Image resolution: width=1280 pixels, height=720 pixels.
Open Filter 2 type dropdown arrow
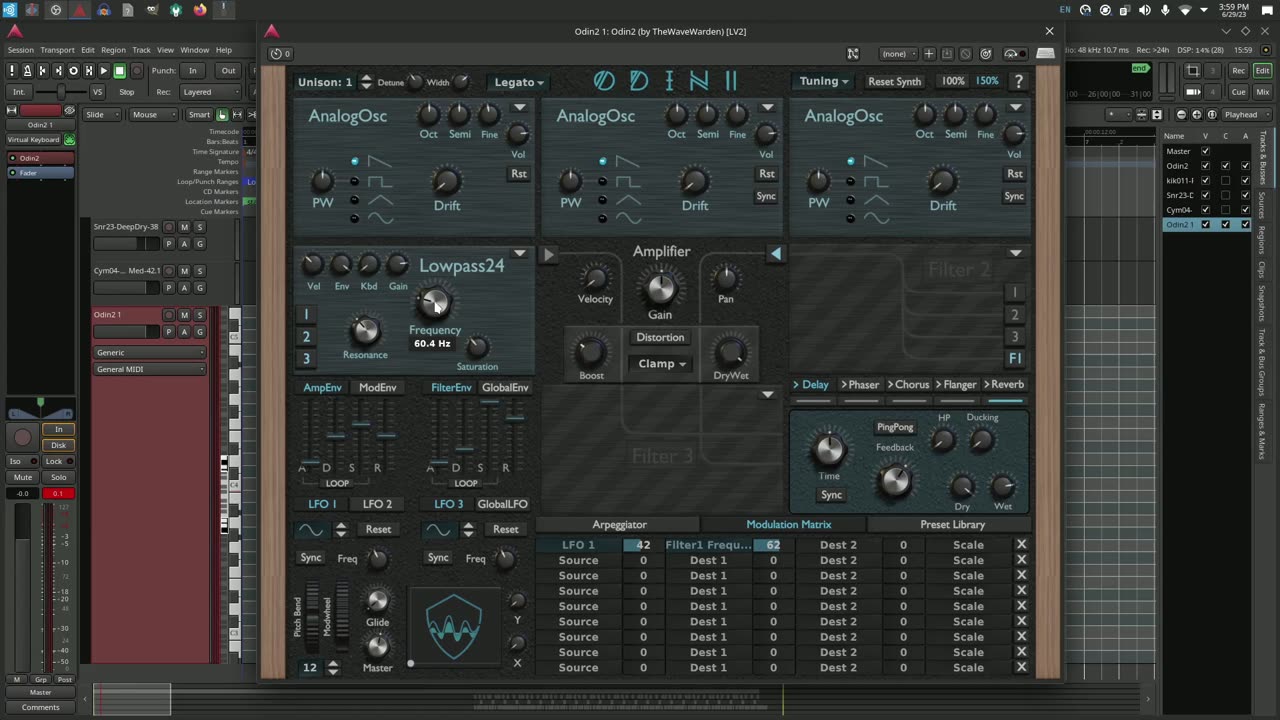(1015, 253)
